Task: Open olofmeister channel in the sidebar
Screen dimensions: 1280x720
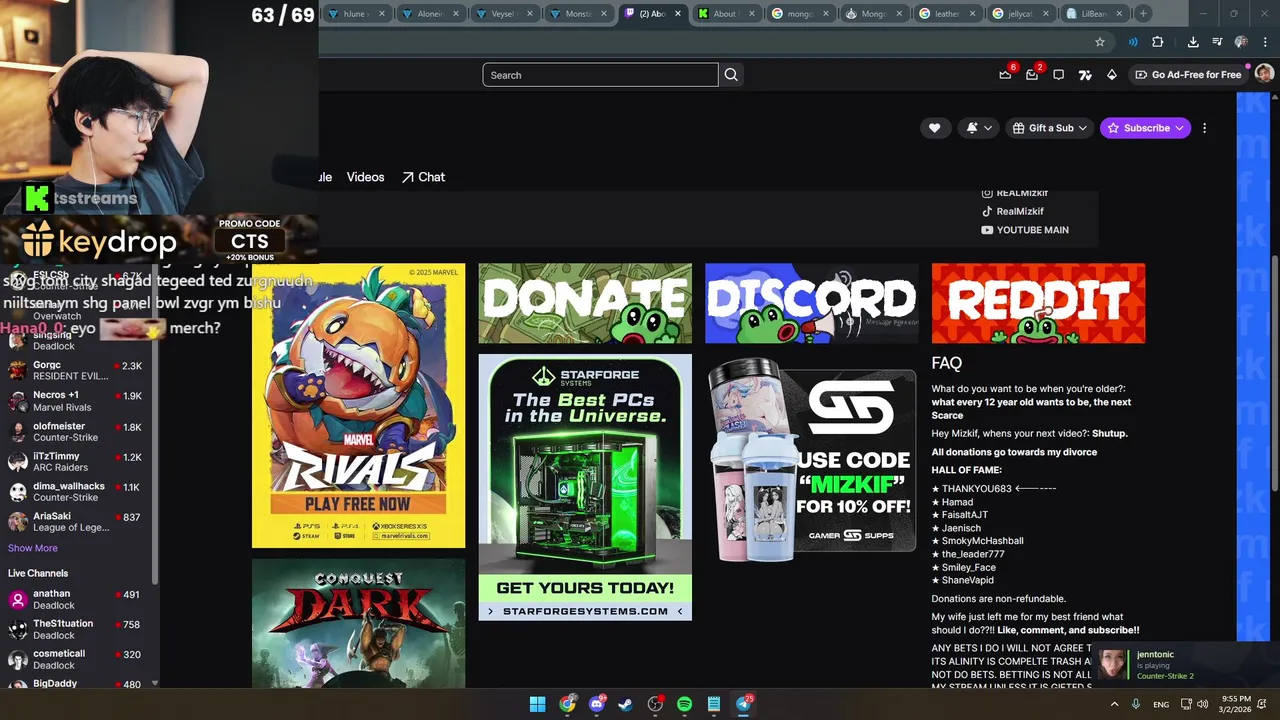Action: click(x=76, y=432)
